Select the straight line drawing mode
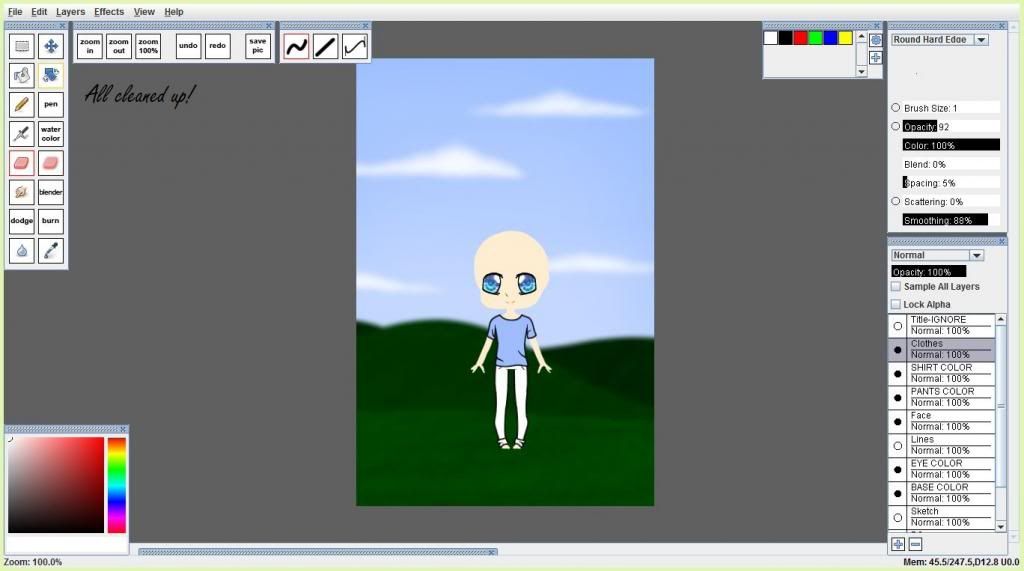The image size is (1024, 571). click(325, 46)
